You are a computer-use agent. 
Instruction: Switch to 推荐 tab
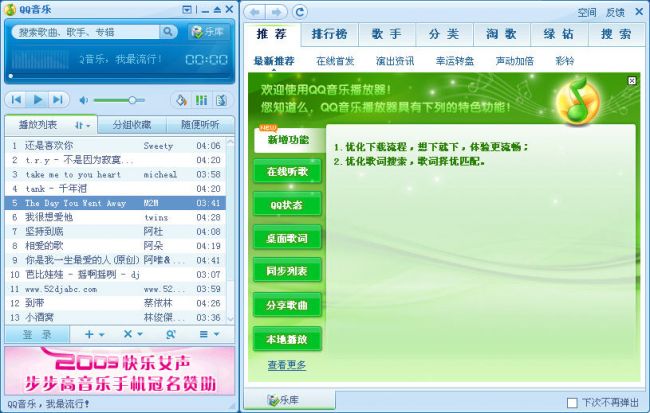(272, 34)
